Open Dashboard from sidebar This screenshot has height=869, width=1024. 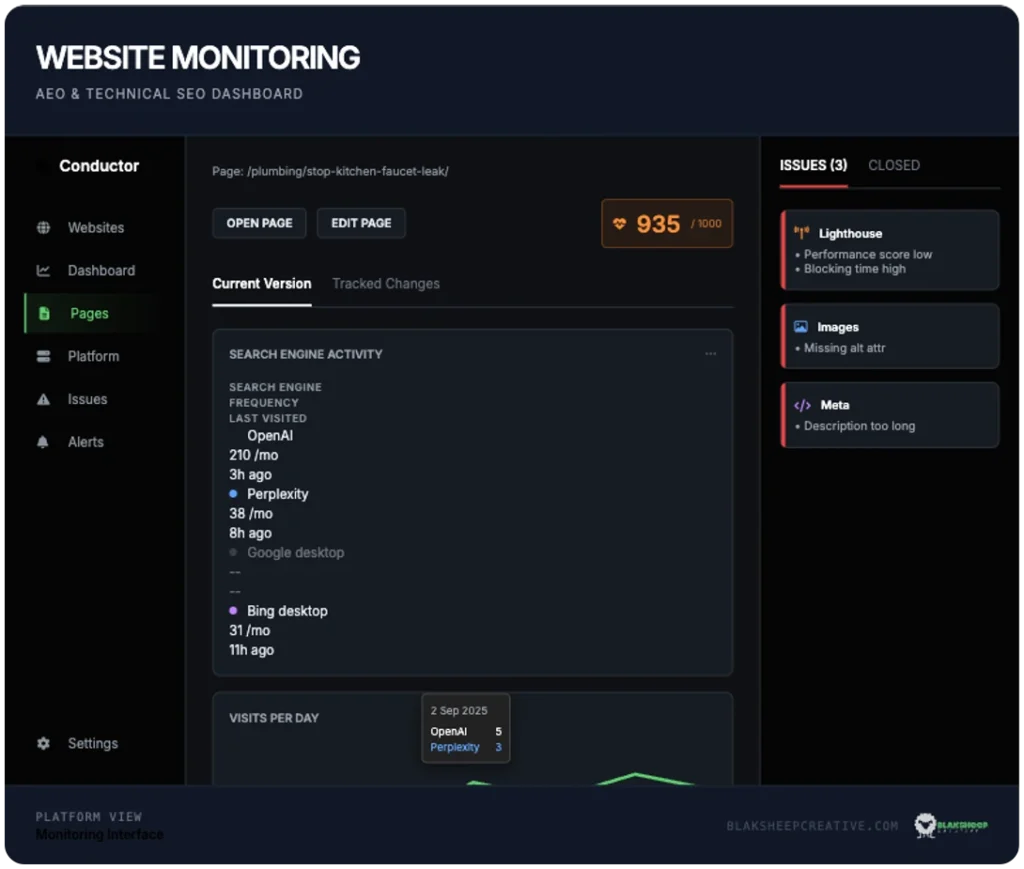[101, 270]
